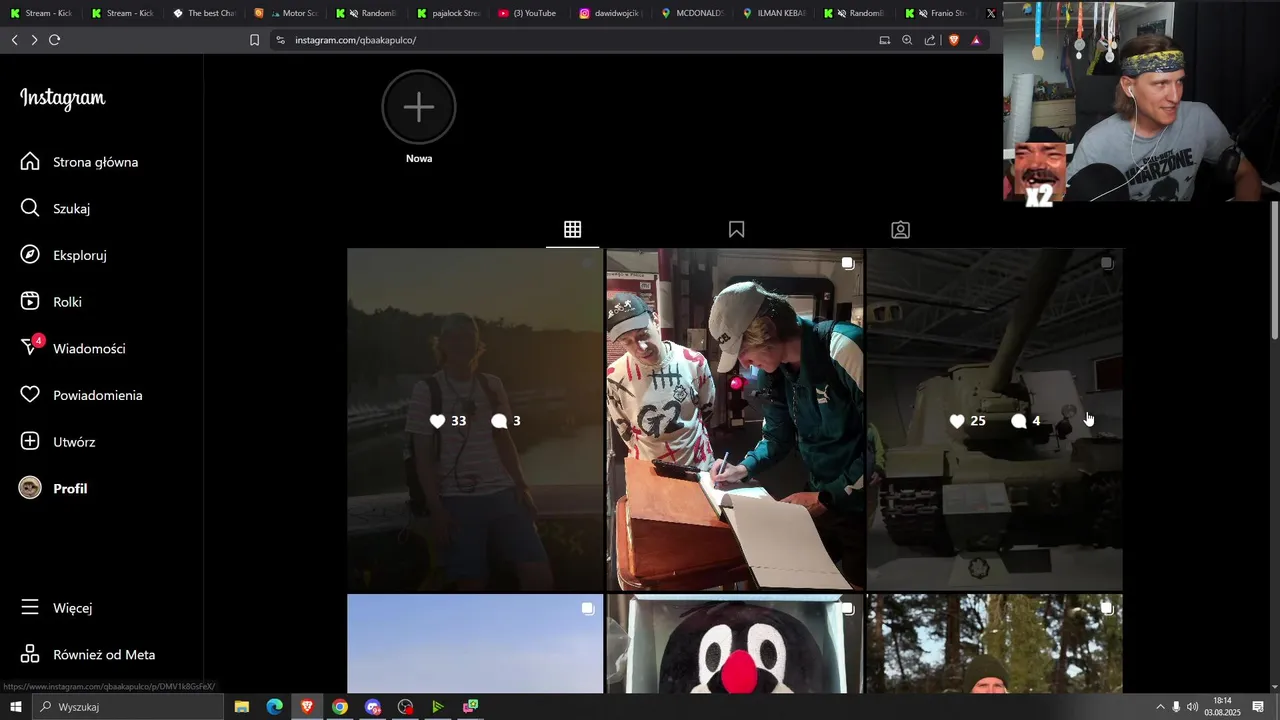Open Discord from the taskbar

point(373,707)
